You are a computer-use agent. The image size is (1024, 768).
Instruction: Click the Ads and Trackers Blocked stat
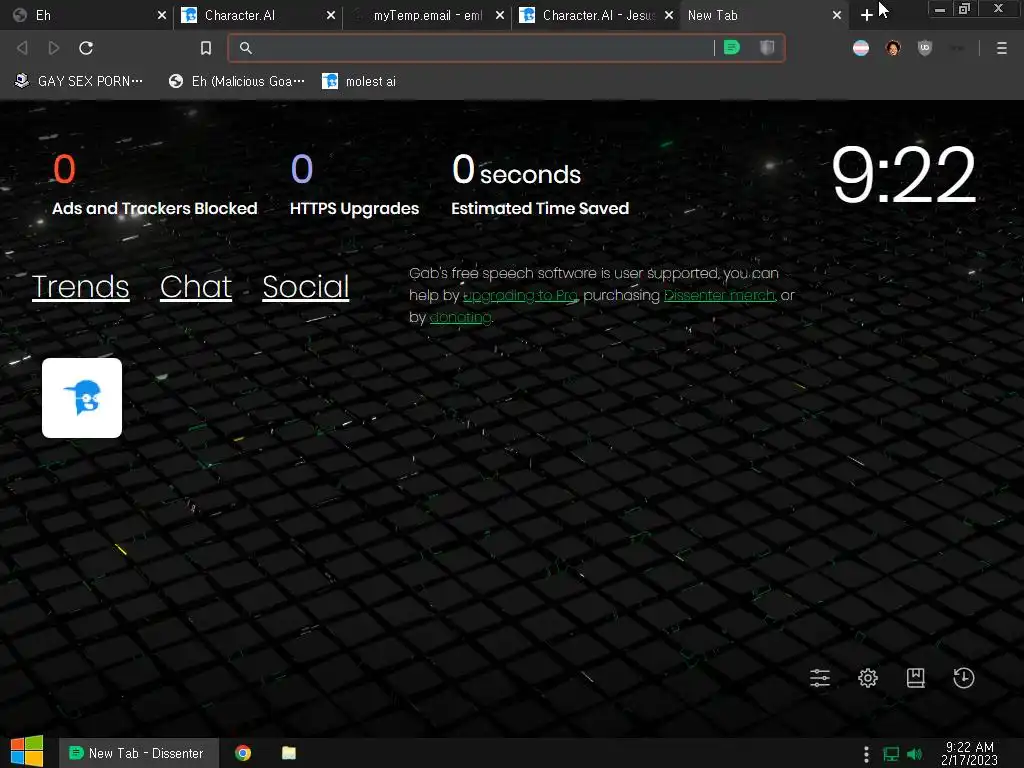[x=154, y=184]
